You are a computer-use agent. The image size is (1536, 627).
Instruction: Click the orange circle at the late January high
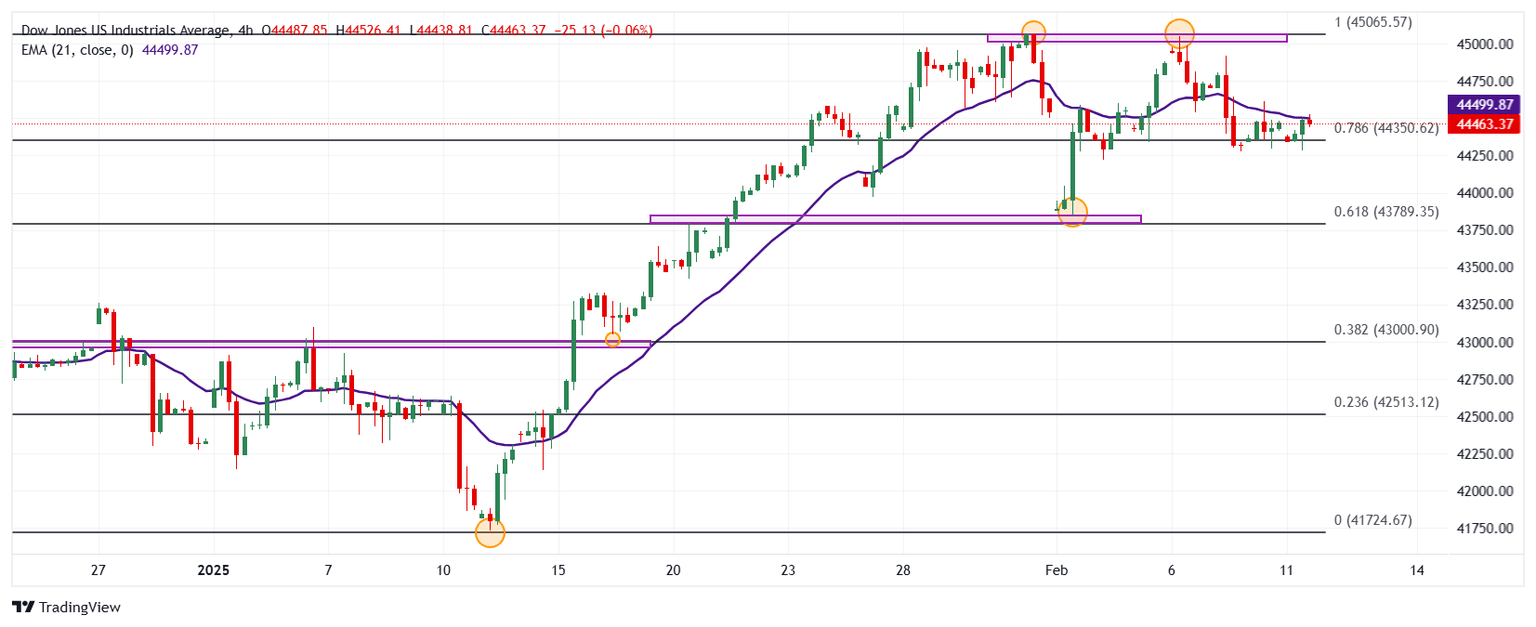(1033, 32)
